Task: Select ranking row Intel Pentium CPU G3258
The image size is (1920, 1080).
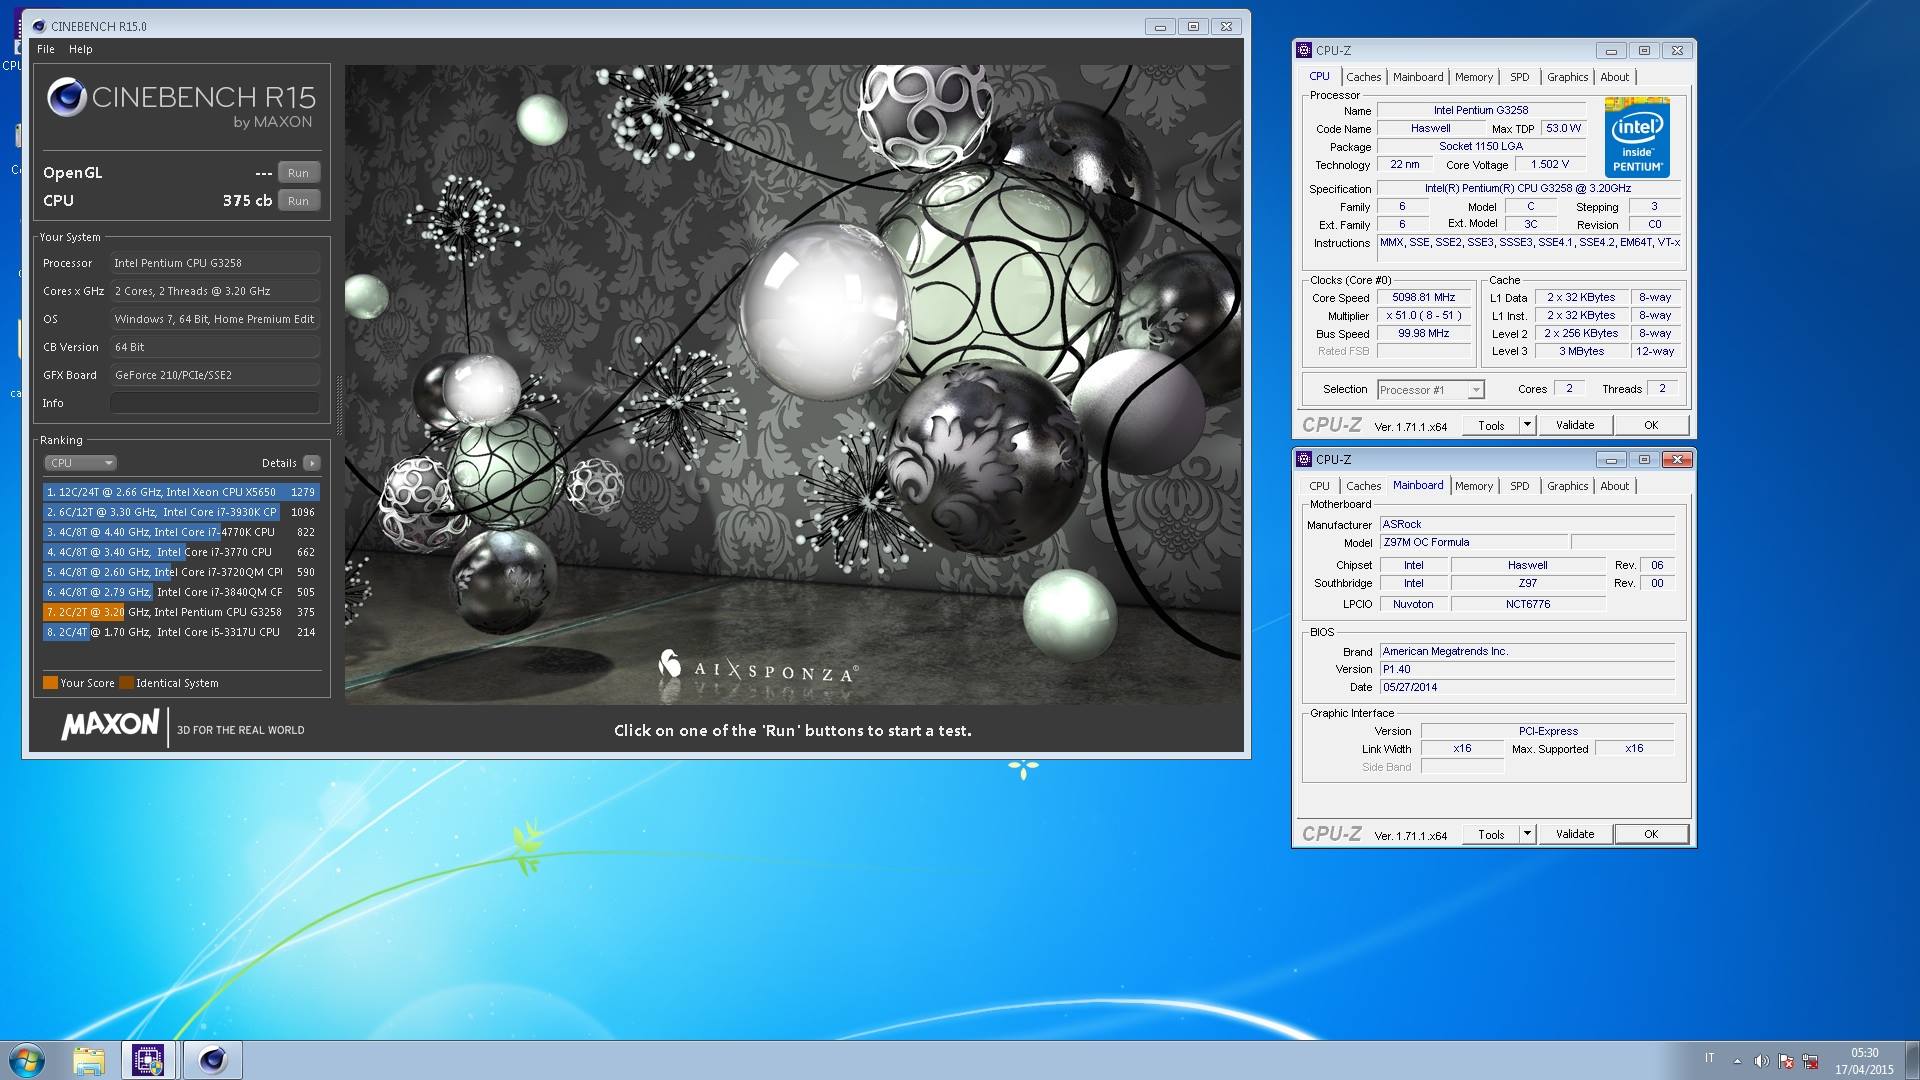Action: (x=181, y=612)
